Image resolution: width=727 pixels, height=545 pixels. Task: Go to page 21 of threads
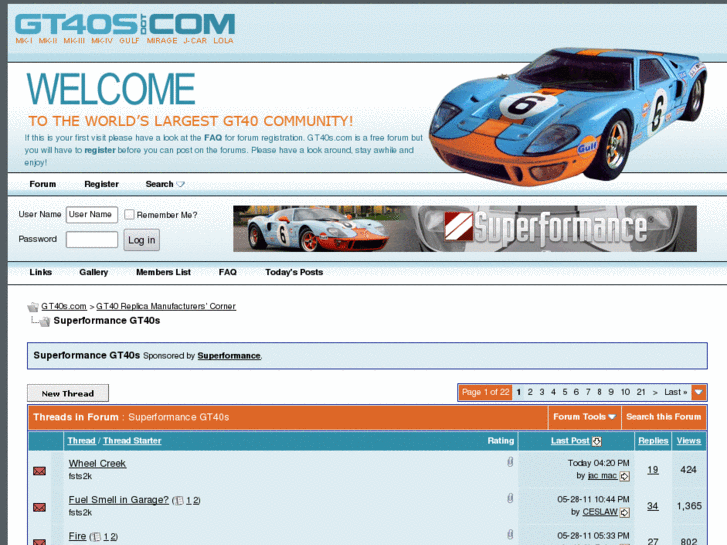641,392
